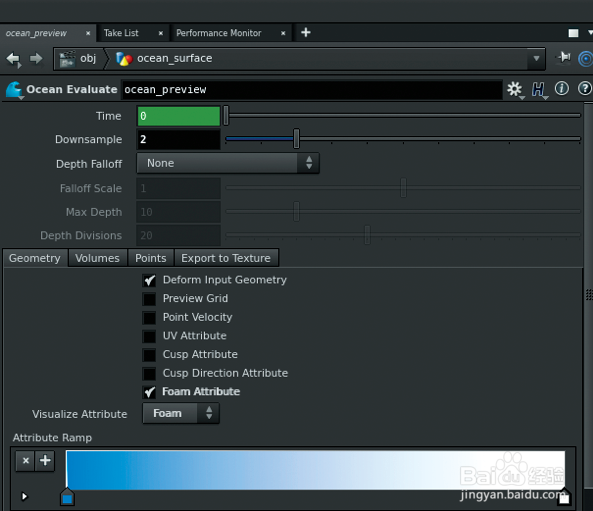
Task: Click the Downsample parameter label
Action: [x=88, y=140]
